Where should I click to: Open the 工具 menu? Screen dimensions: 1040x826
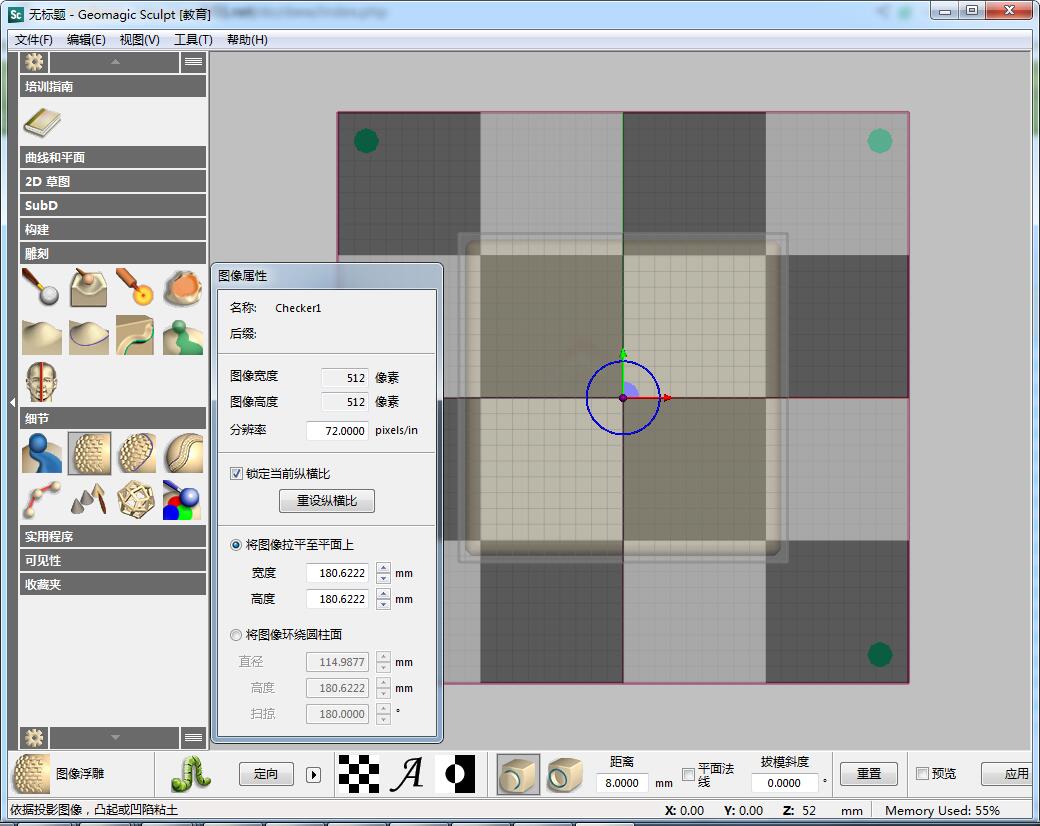pos(193,40)
